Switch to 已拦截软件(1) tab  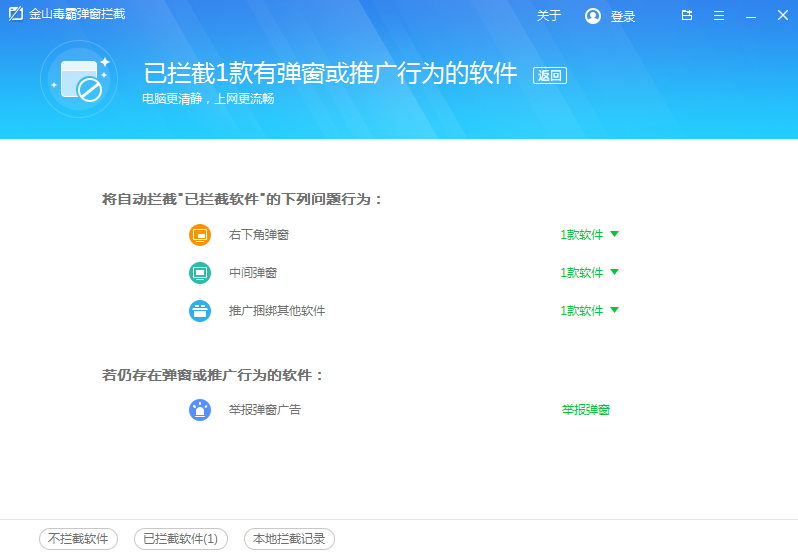(x=180, y=539)
